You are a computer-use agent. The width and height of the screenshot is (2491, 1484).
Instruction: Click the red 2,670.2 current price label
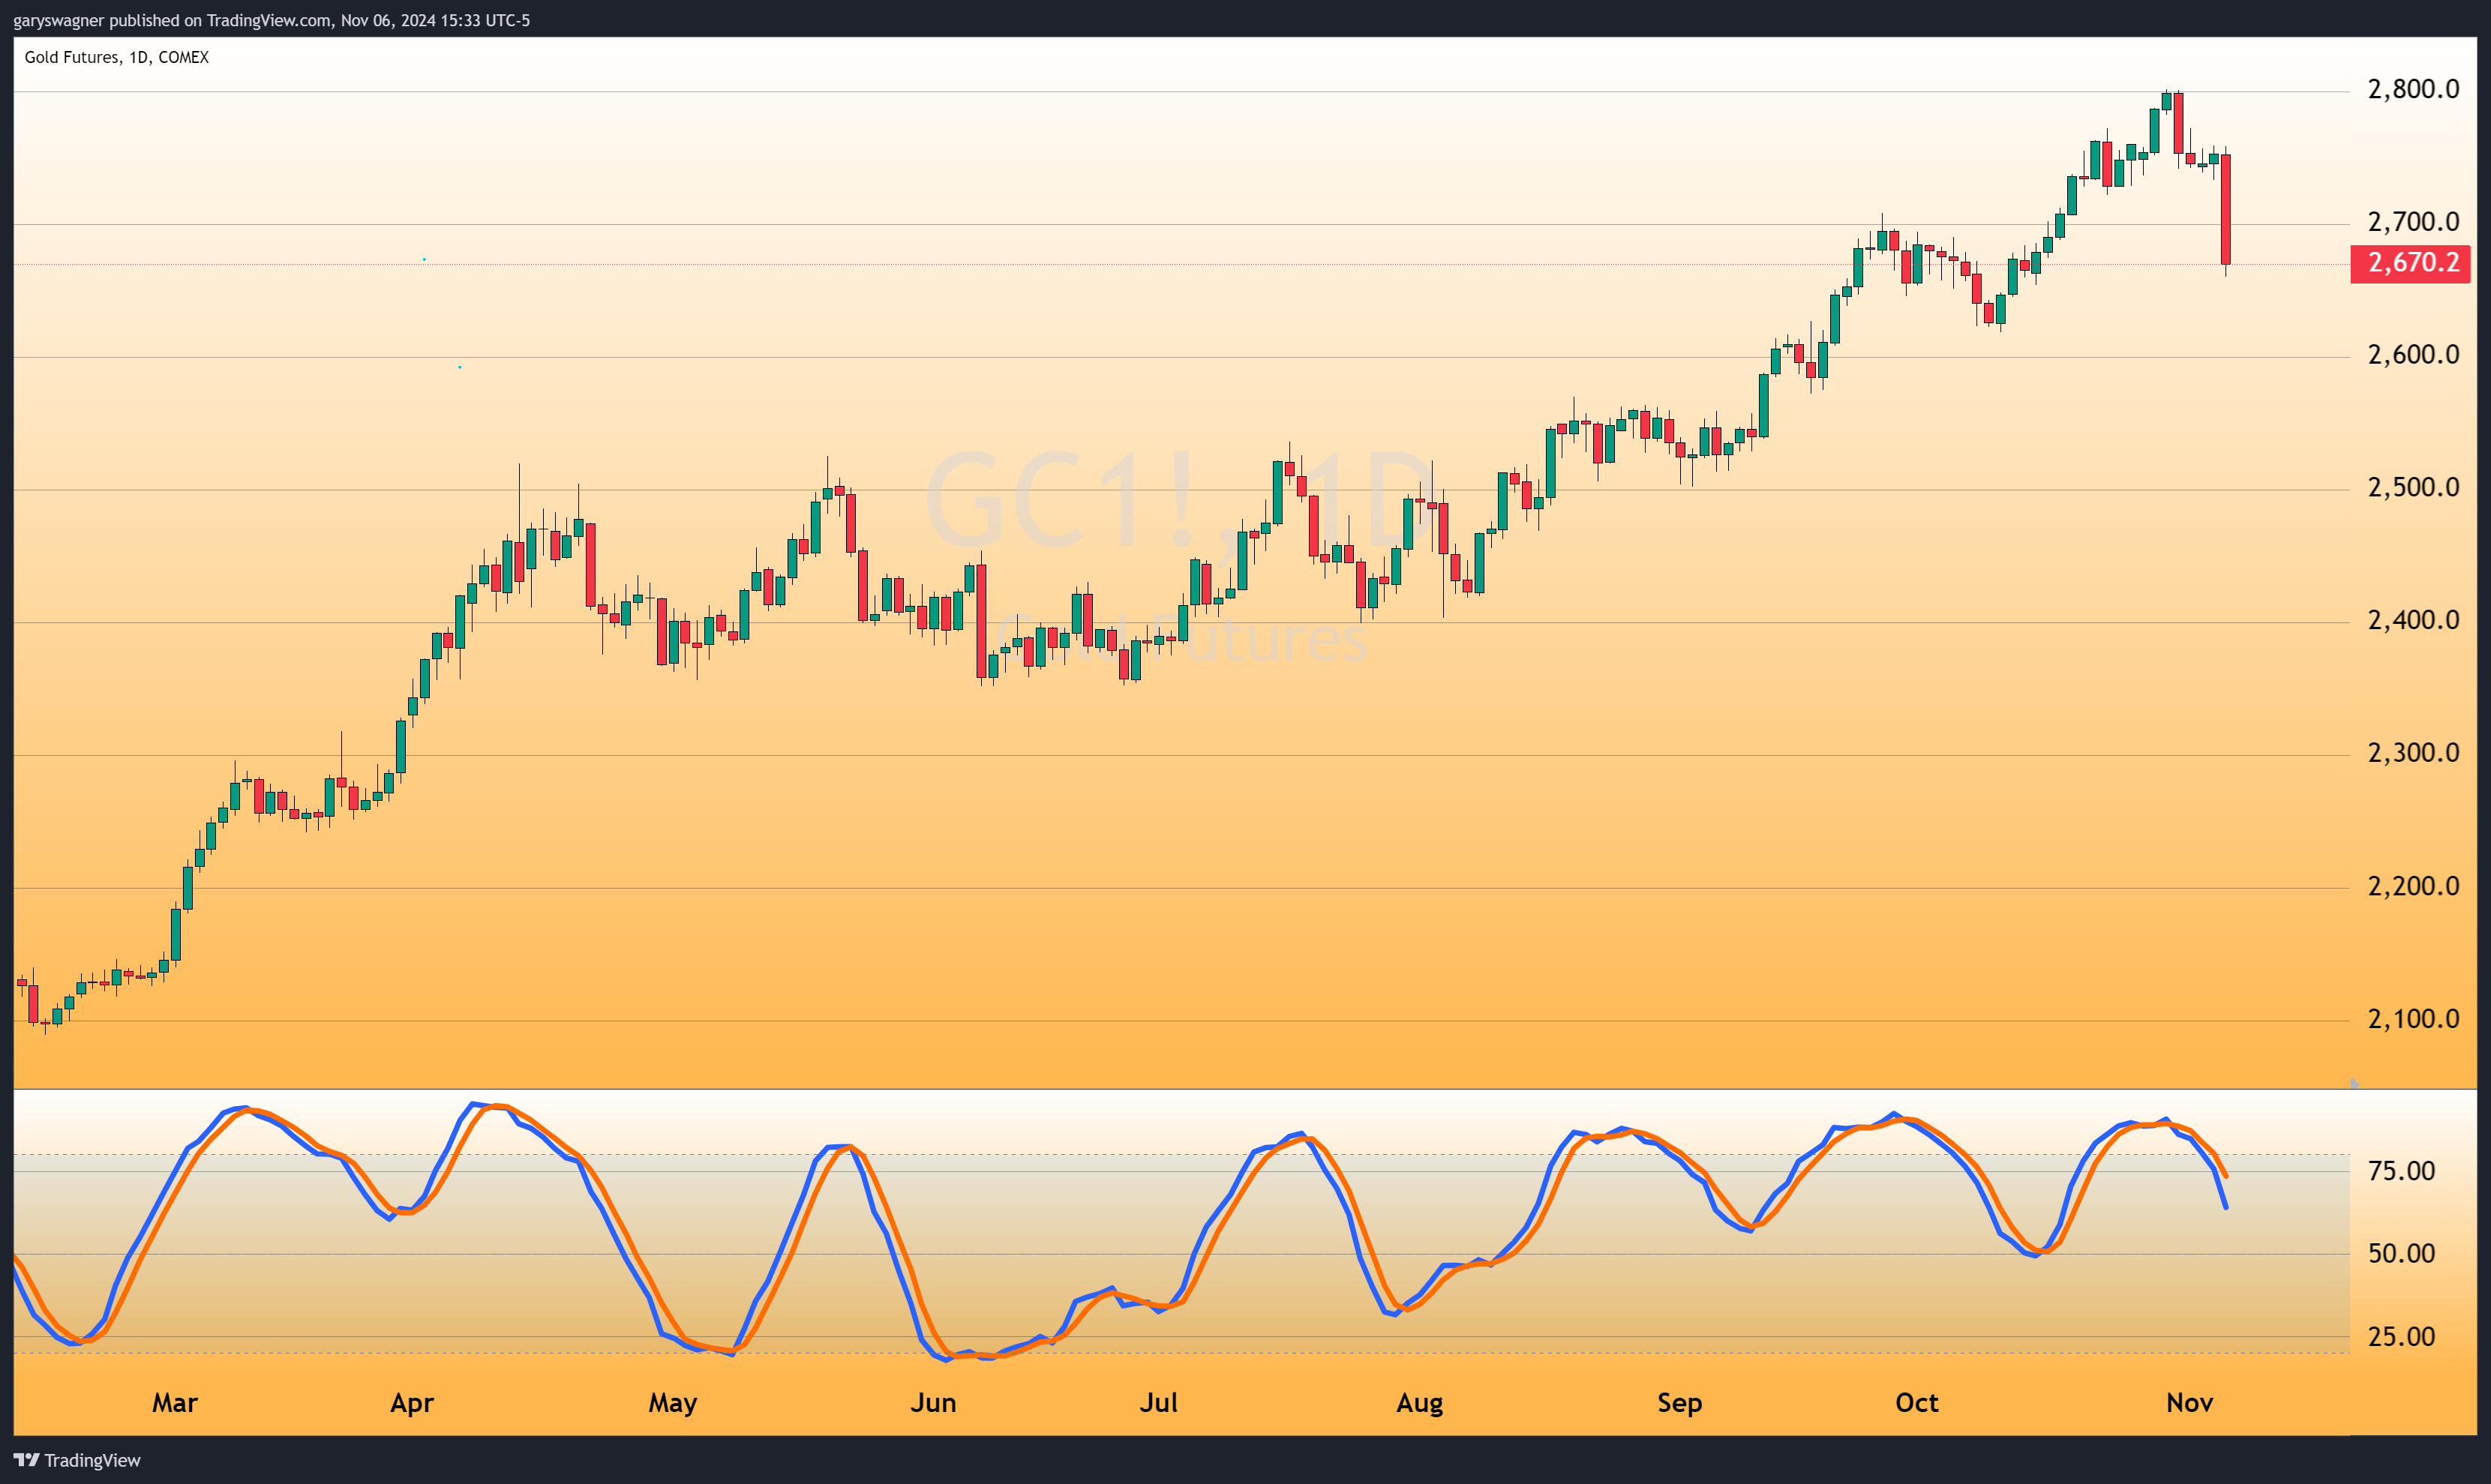[2411, 263]
